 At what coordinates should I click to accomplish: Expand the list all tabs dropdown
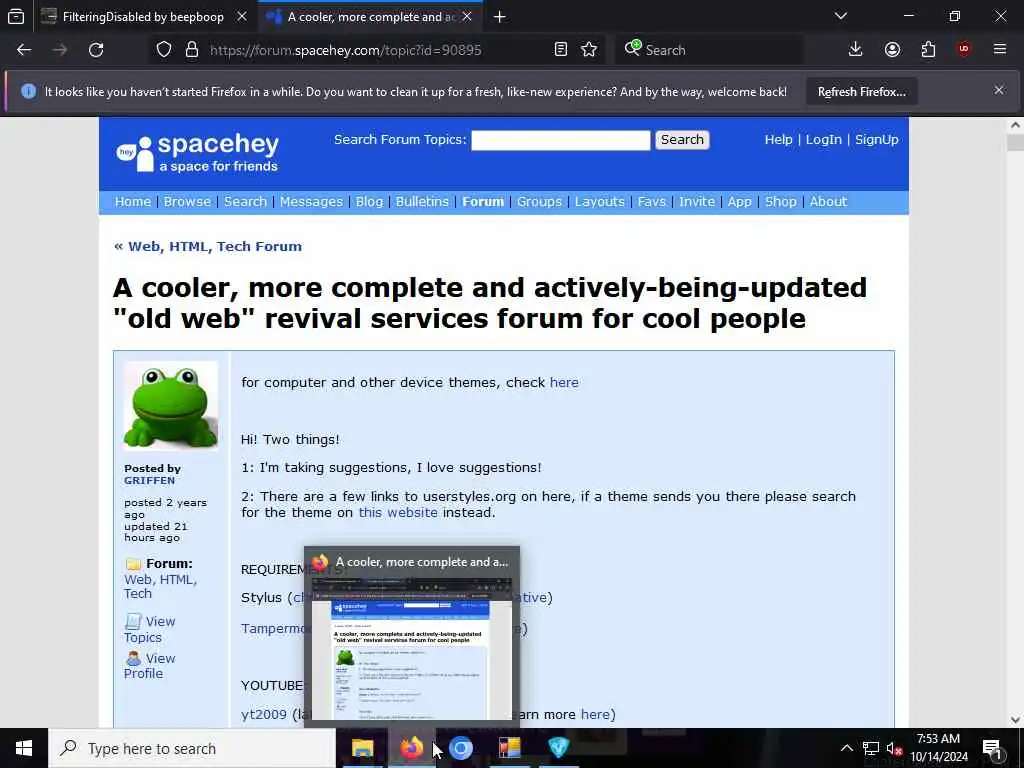point(841,16)
